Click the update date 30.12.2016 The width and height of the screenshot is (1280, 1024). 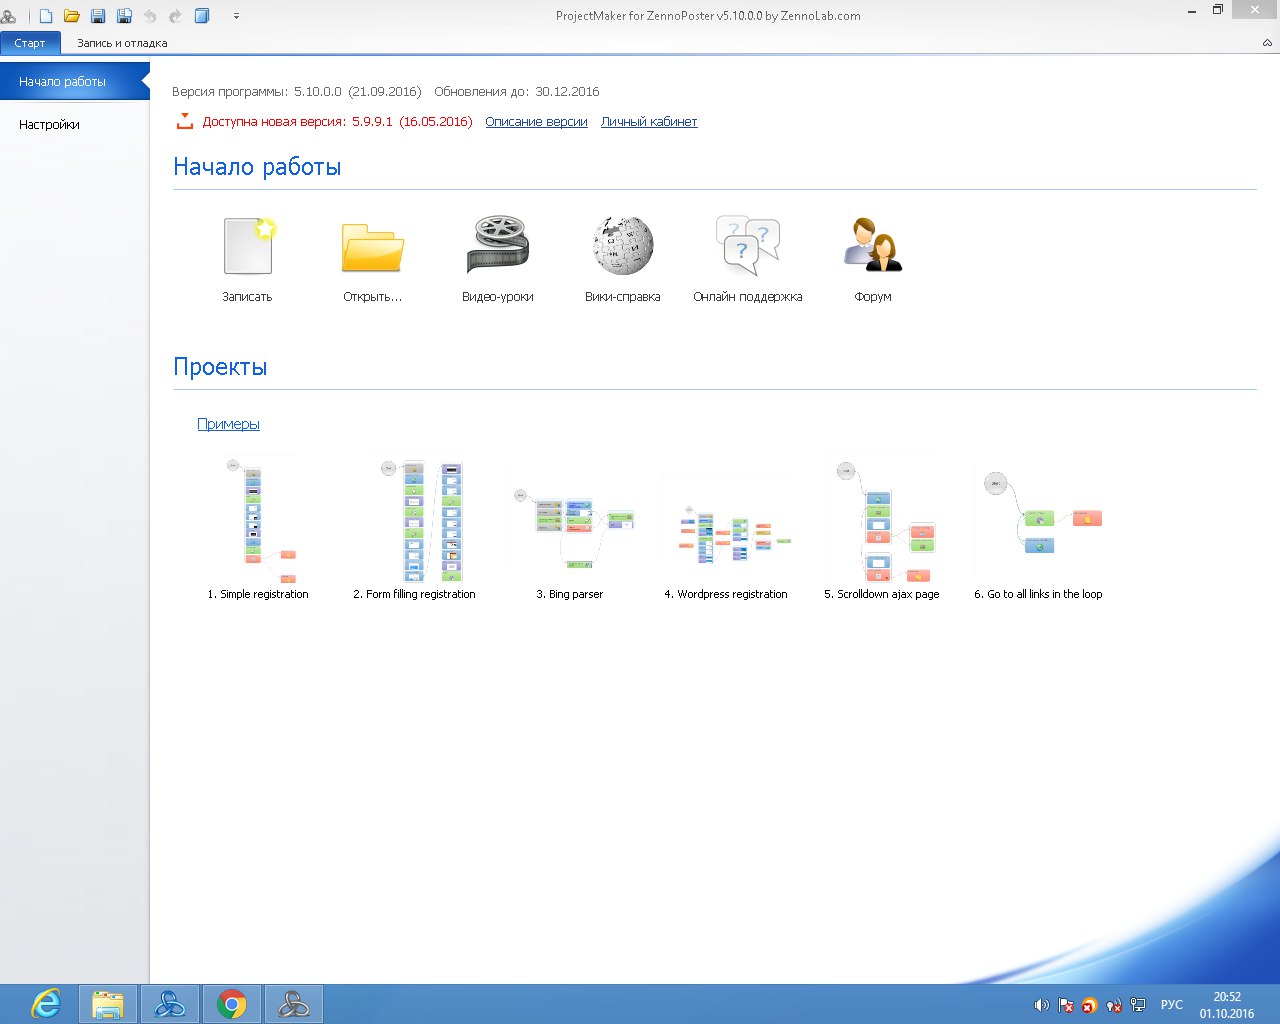click(x=567, y=91)
